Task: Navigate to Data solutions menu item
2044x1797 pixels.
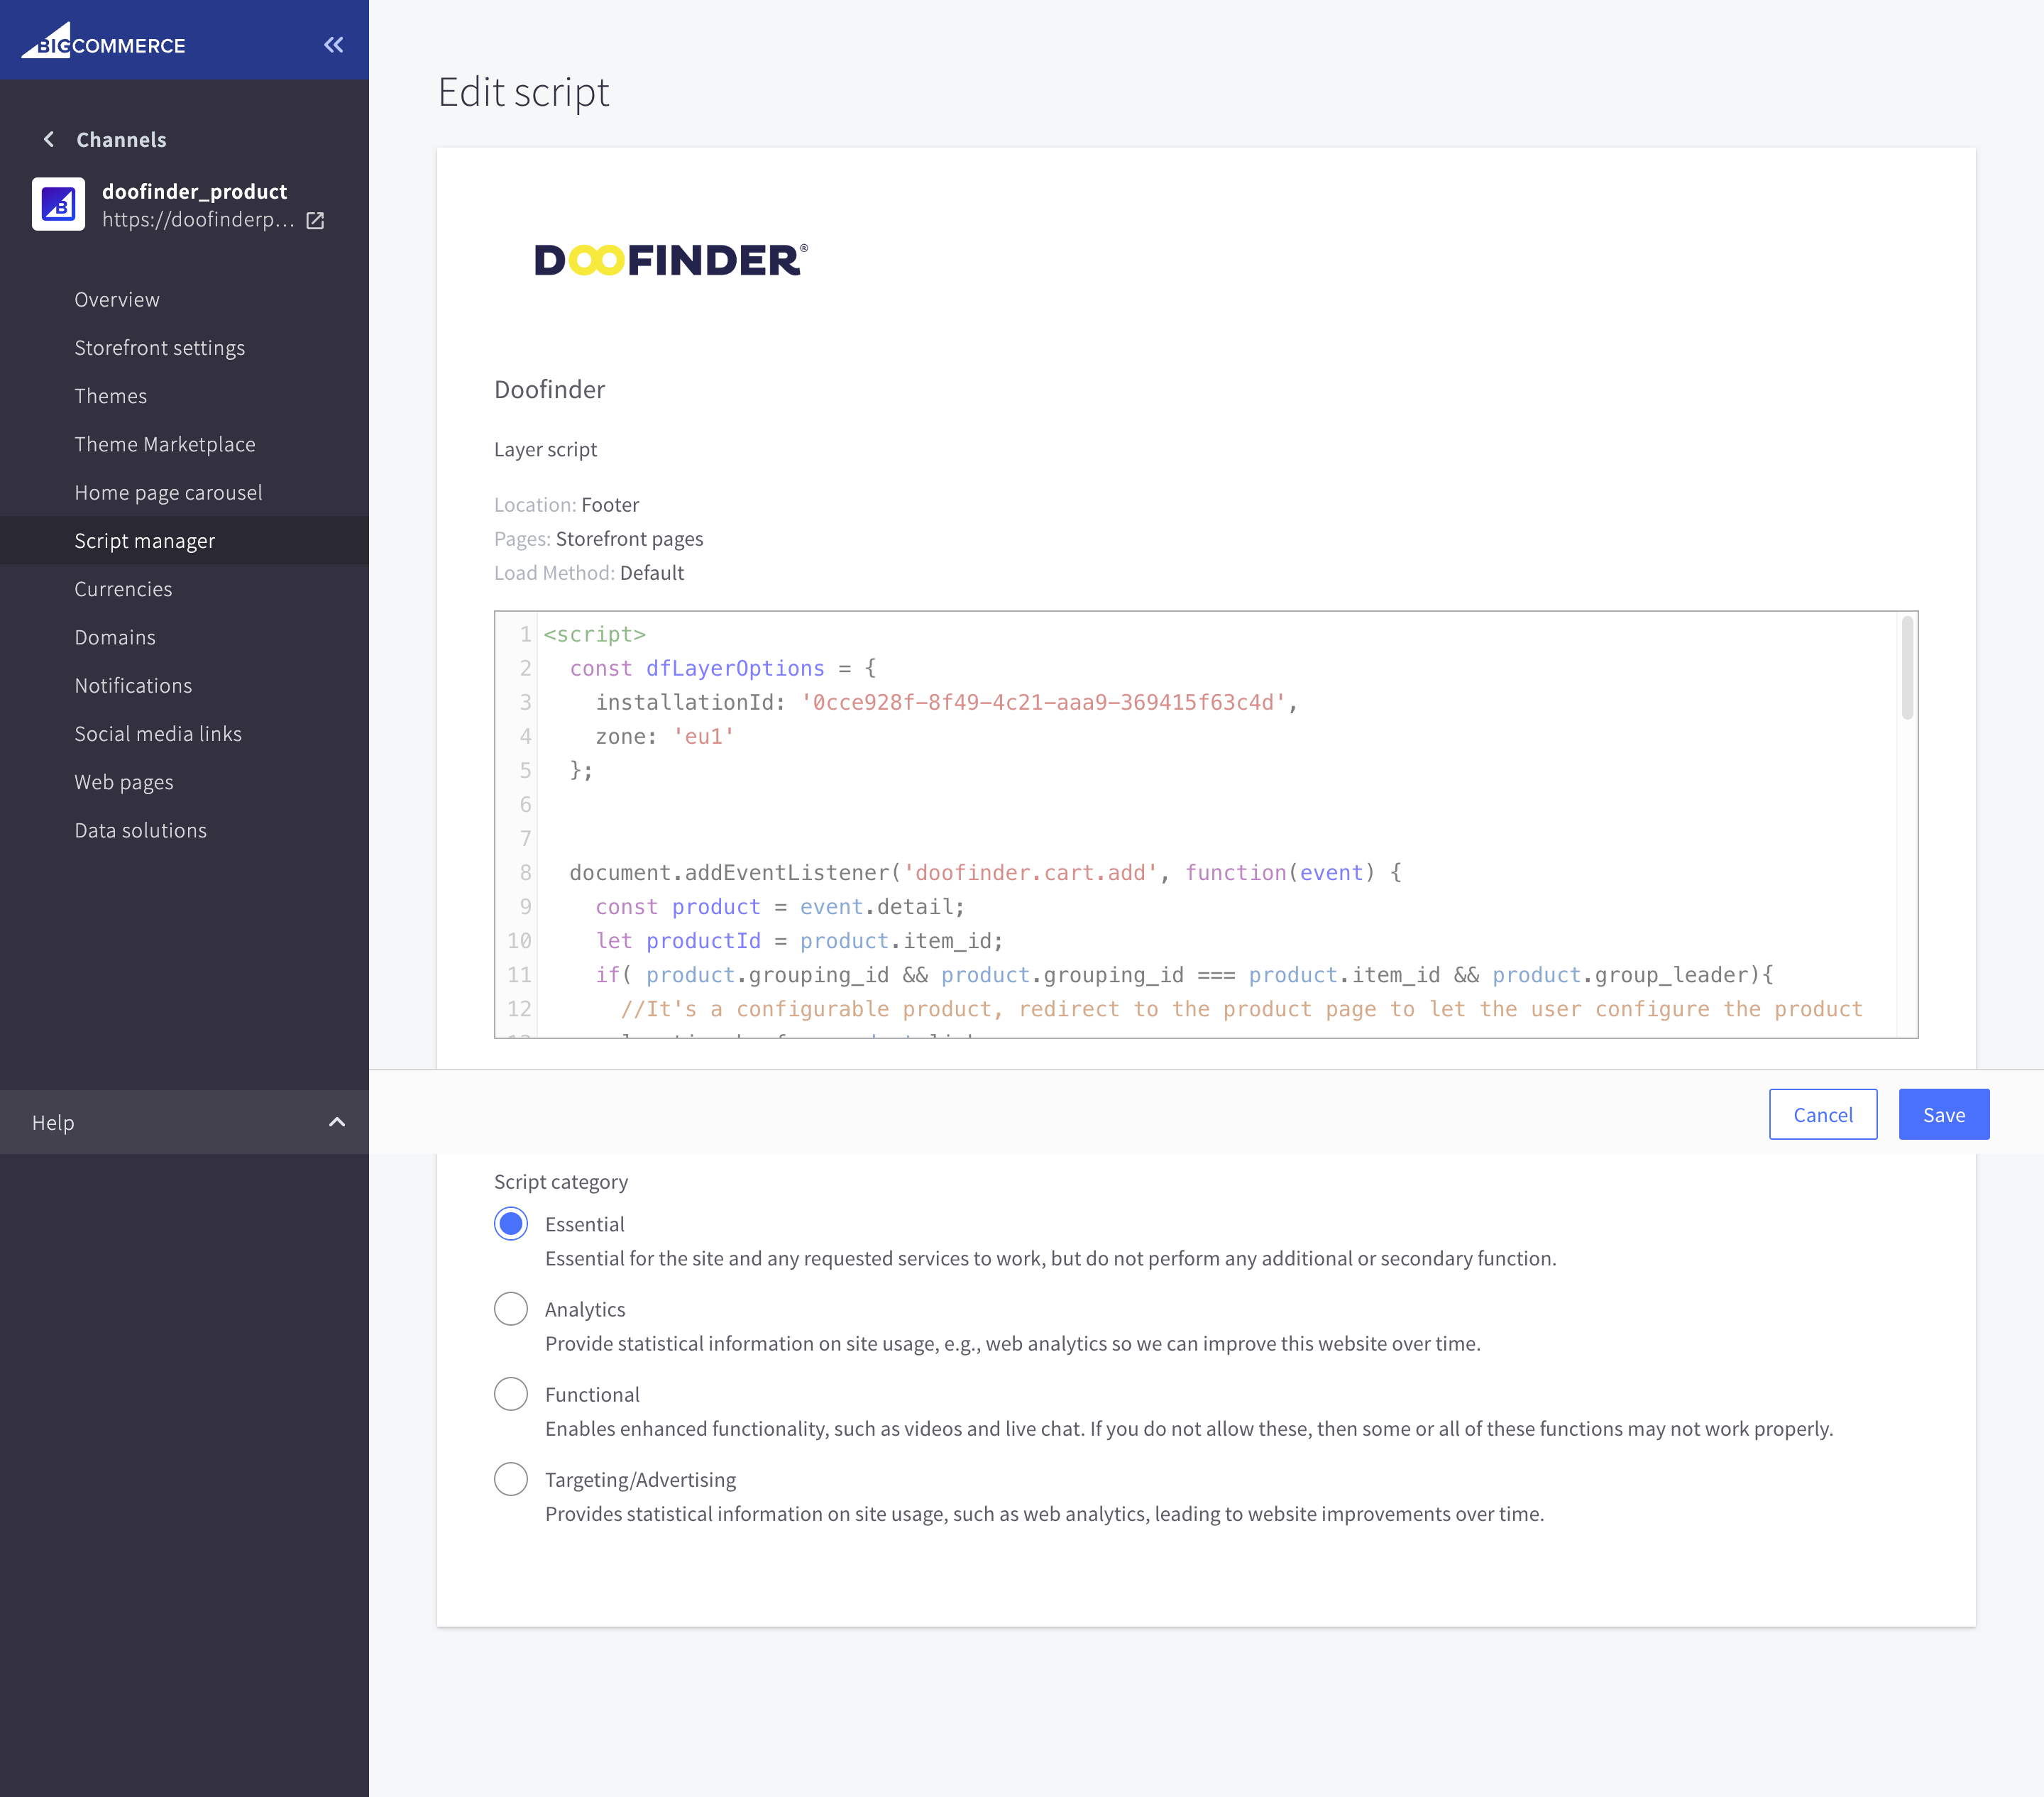Action: tap(139, 829)
